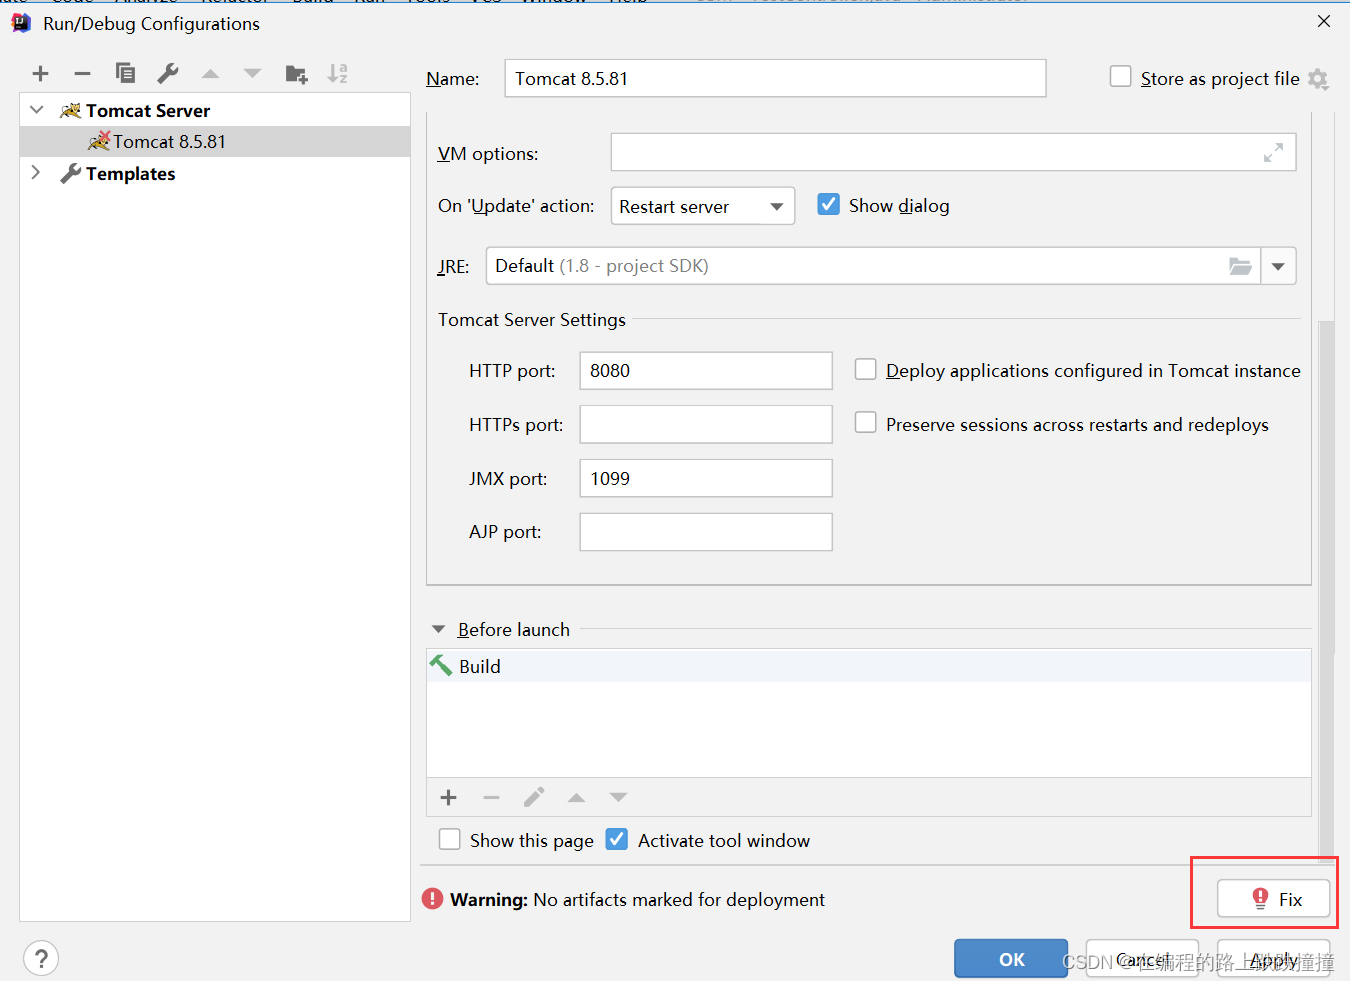Edit the Before launch task
The width and height of the screenshot is (1350, 981).
pyautogui.click(x=534, y=797)
